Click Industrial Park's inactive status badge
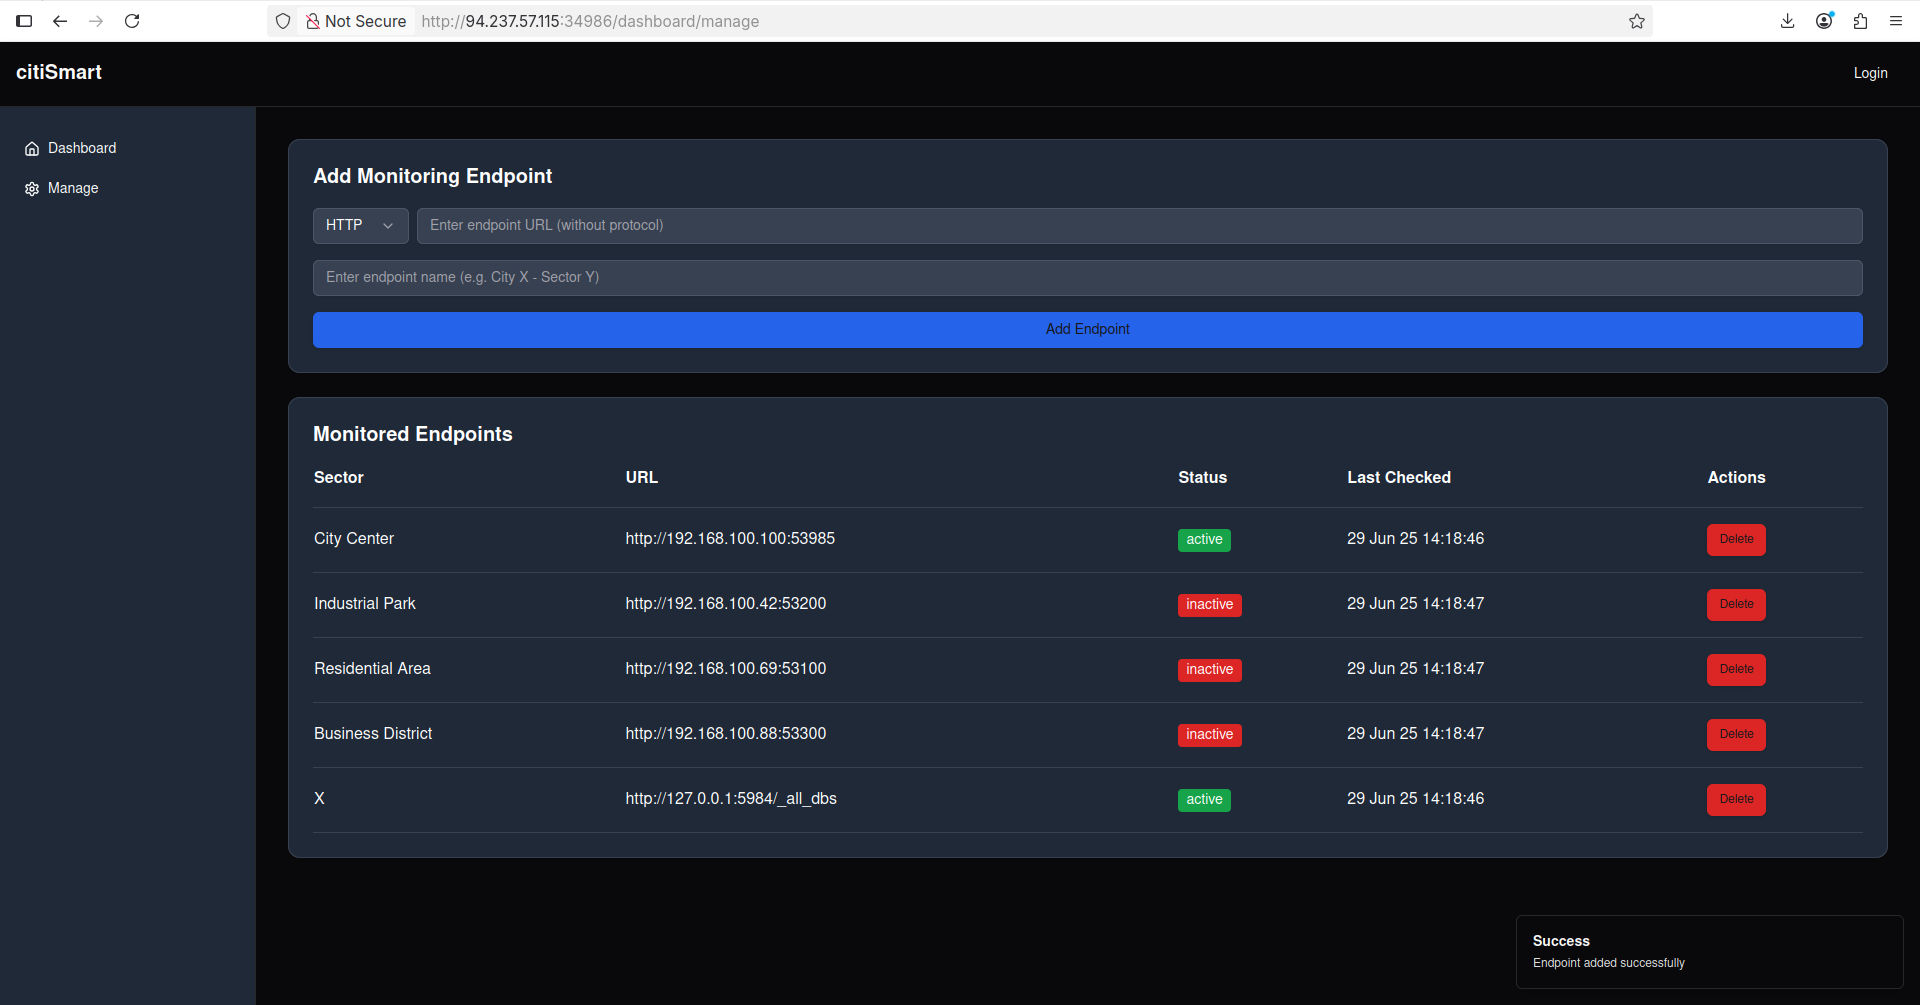 (1210, 605)
